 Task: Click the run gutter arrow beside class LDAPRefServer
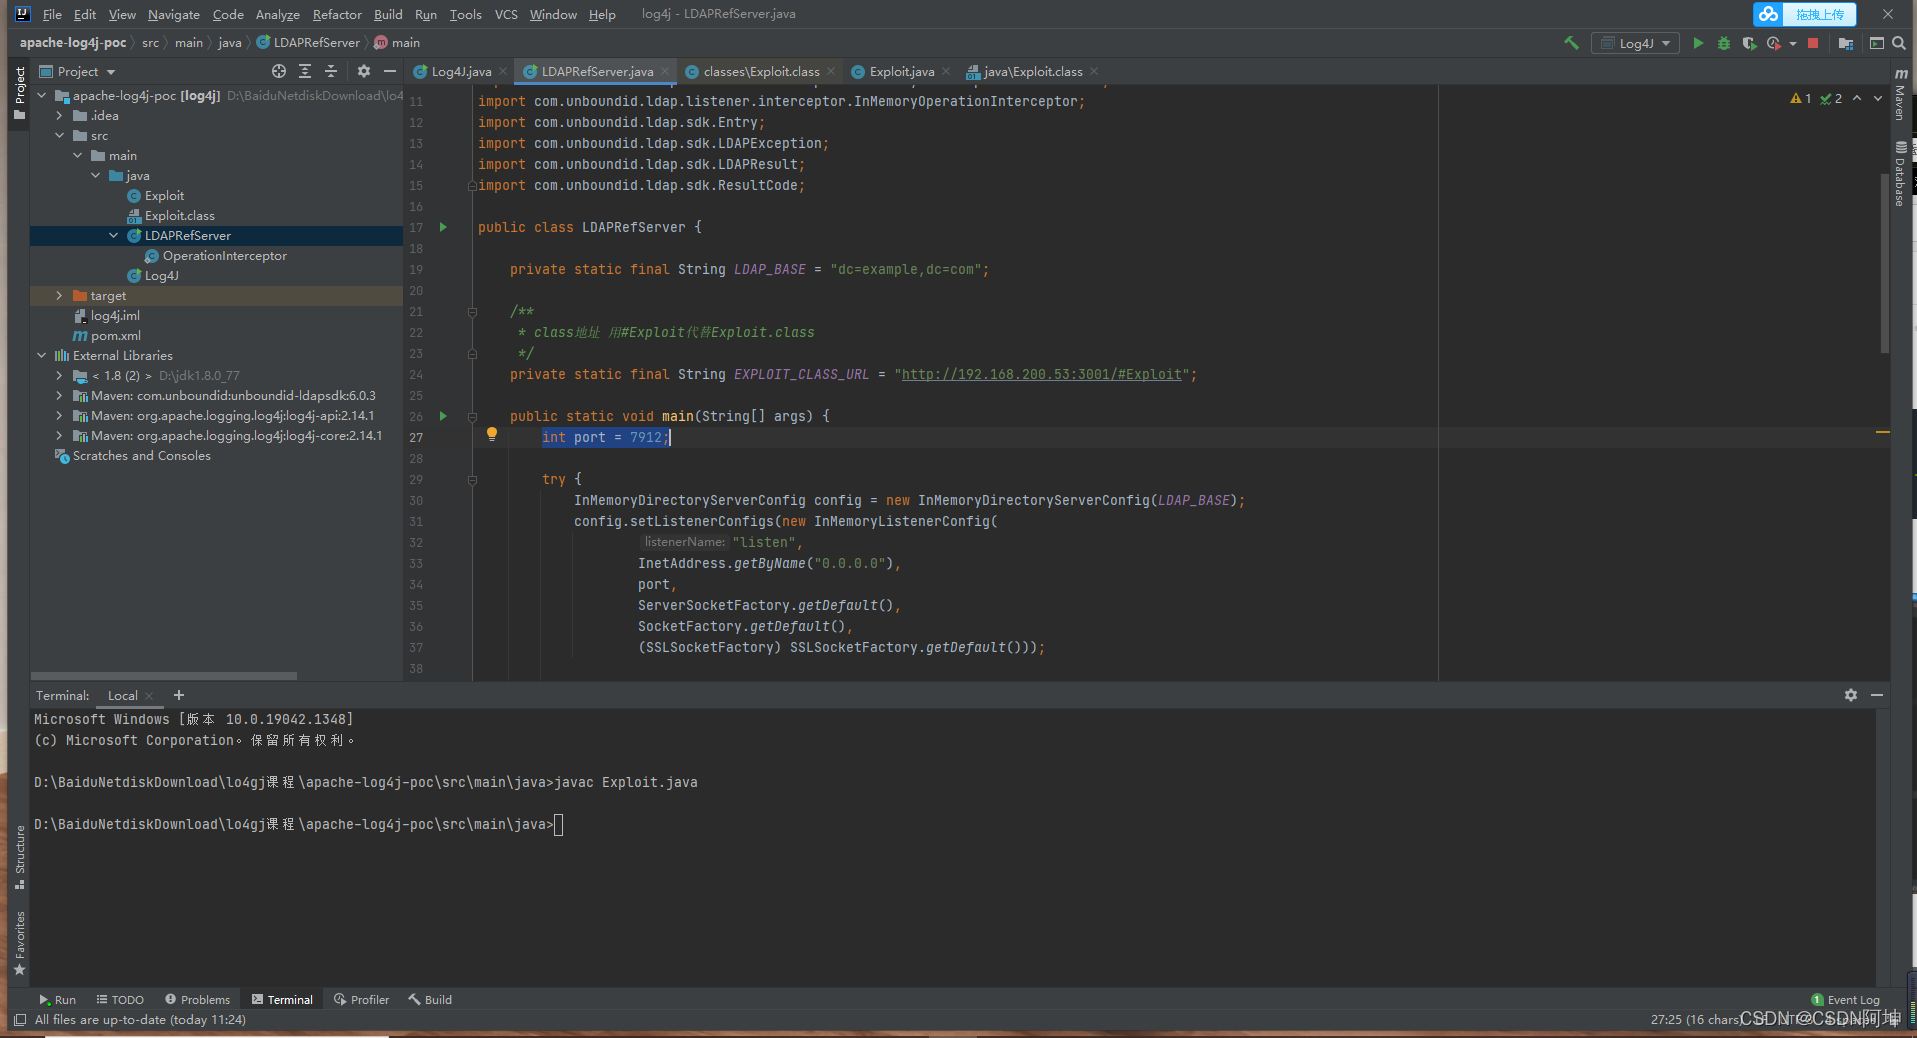tap(443, 227)
